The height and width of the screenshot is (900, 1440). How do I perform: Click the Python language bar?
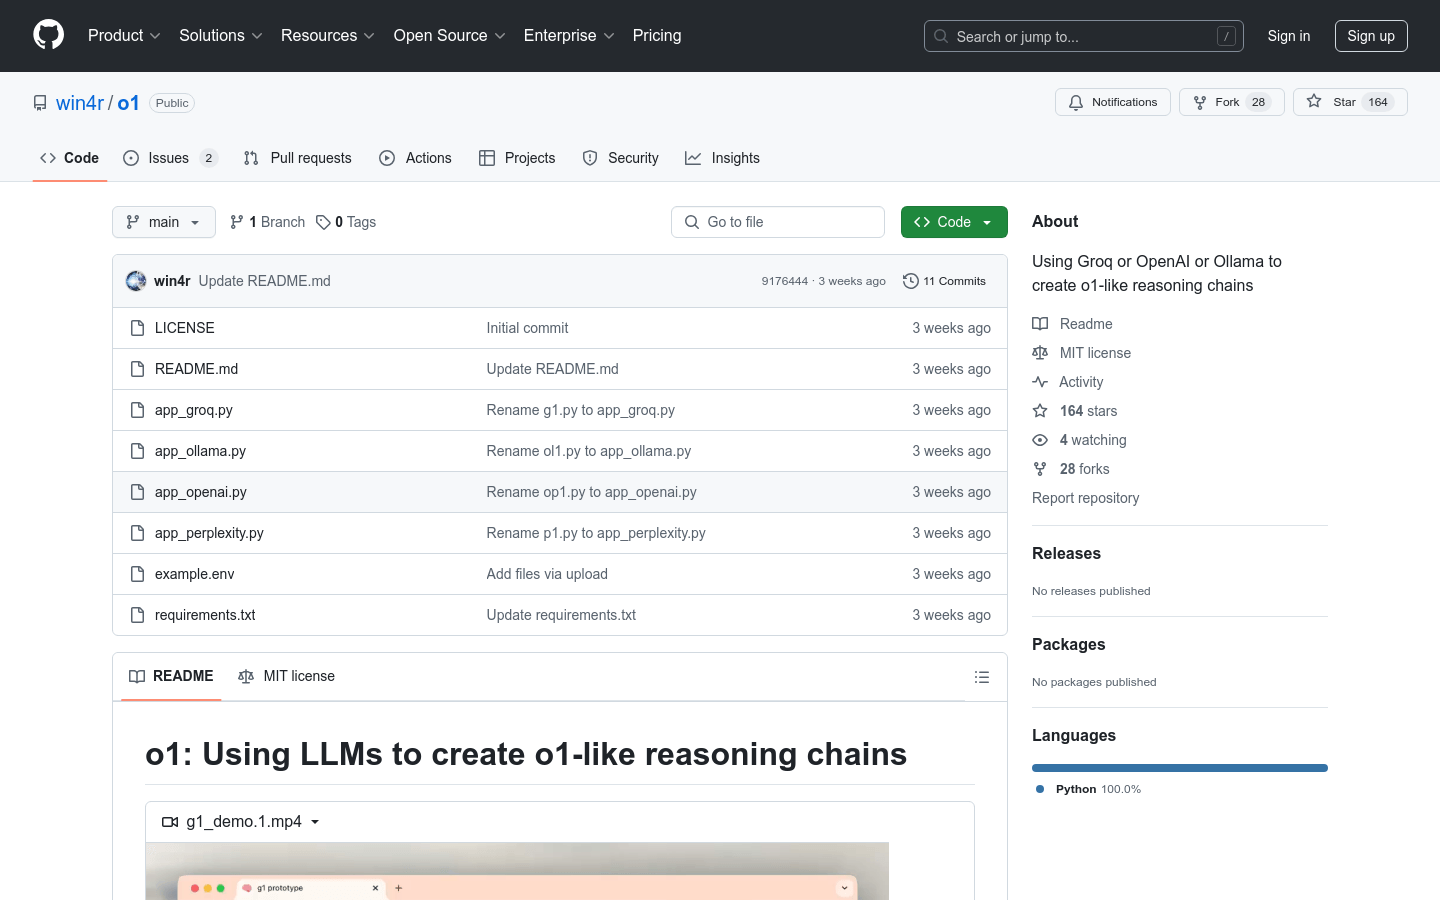click(x=1180, y=768)
